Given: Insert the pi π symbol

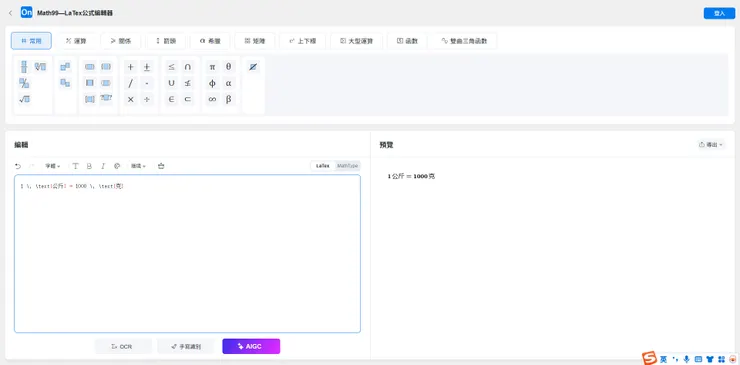Looking at the screenshot, I should [212, 67].
